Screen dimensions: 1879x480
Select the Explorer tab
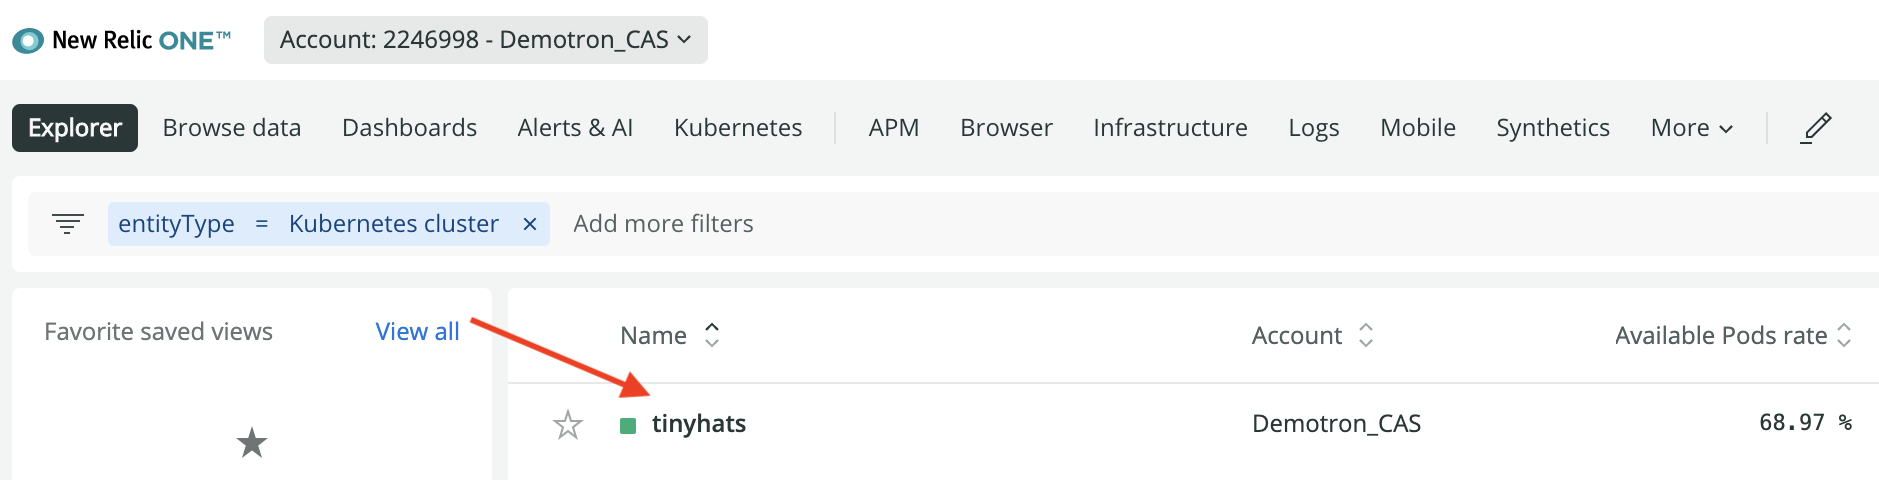[75, 128]
